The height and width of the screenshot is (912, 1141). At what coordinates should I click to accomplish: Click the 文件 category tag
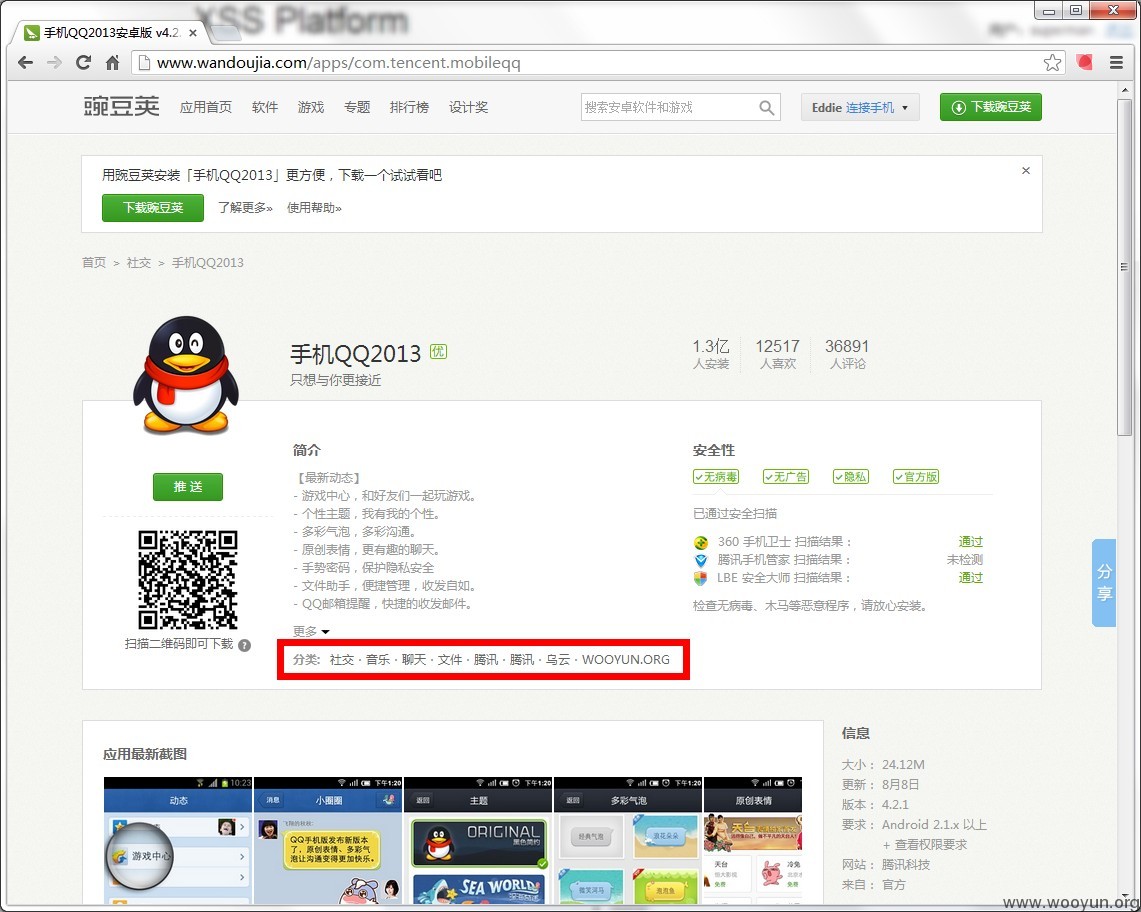pos(450,659)
